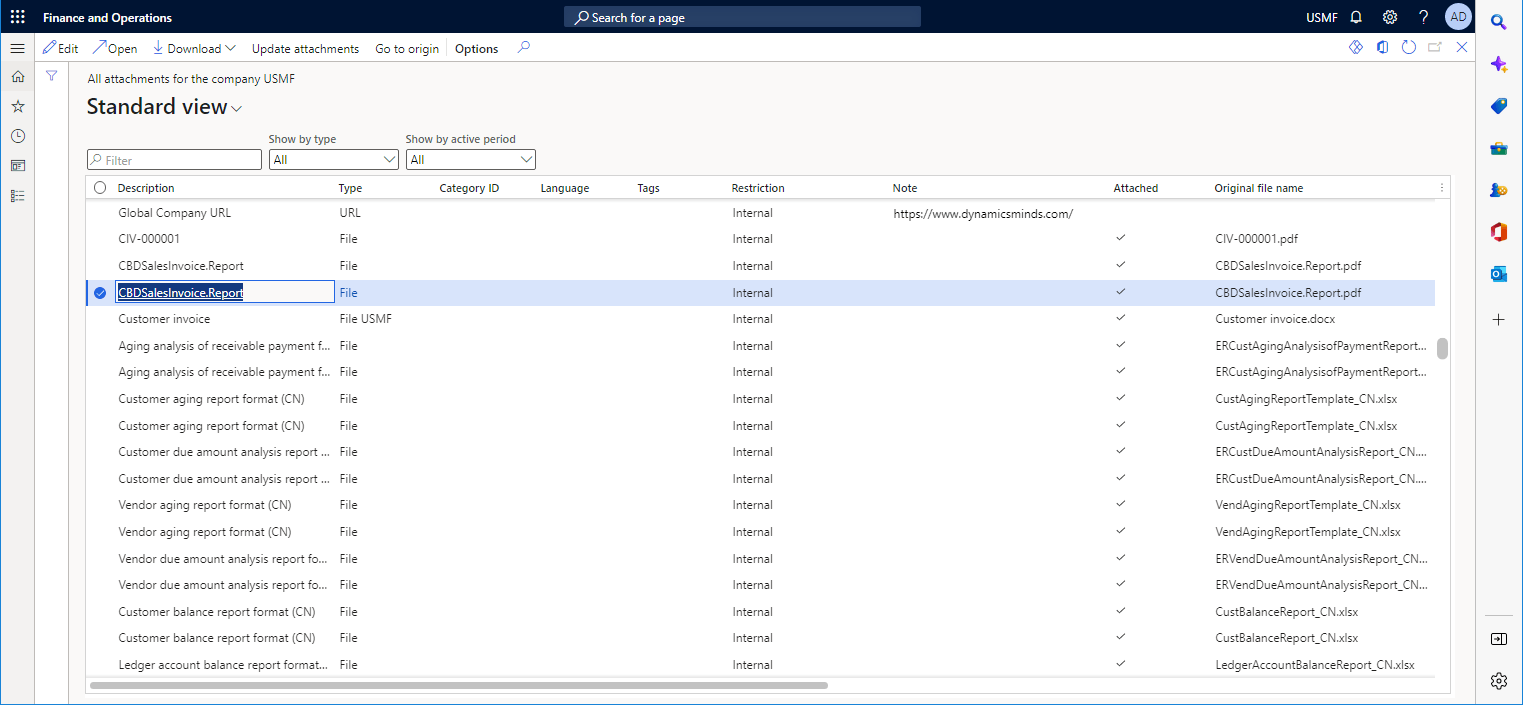Click Original file name column header
This screenshot has width=1523, height=705.
[1258, 188]
